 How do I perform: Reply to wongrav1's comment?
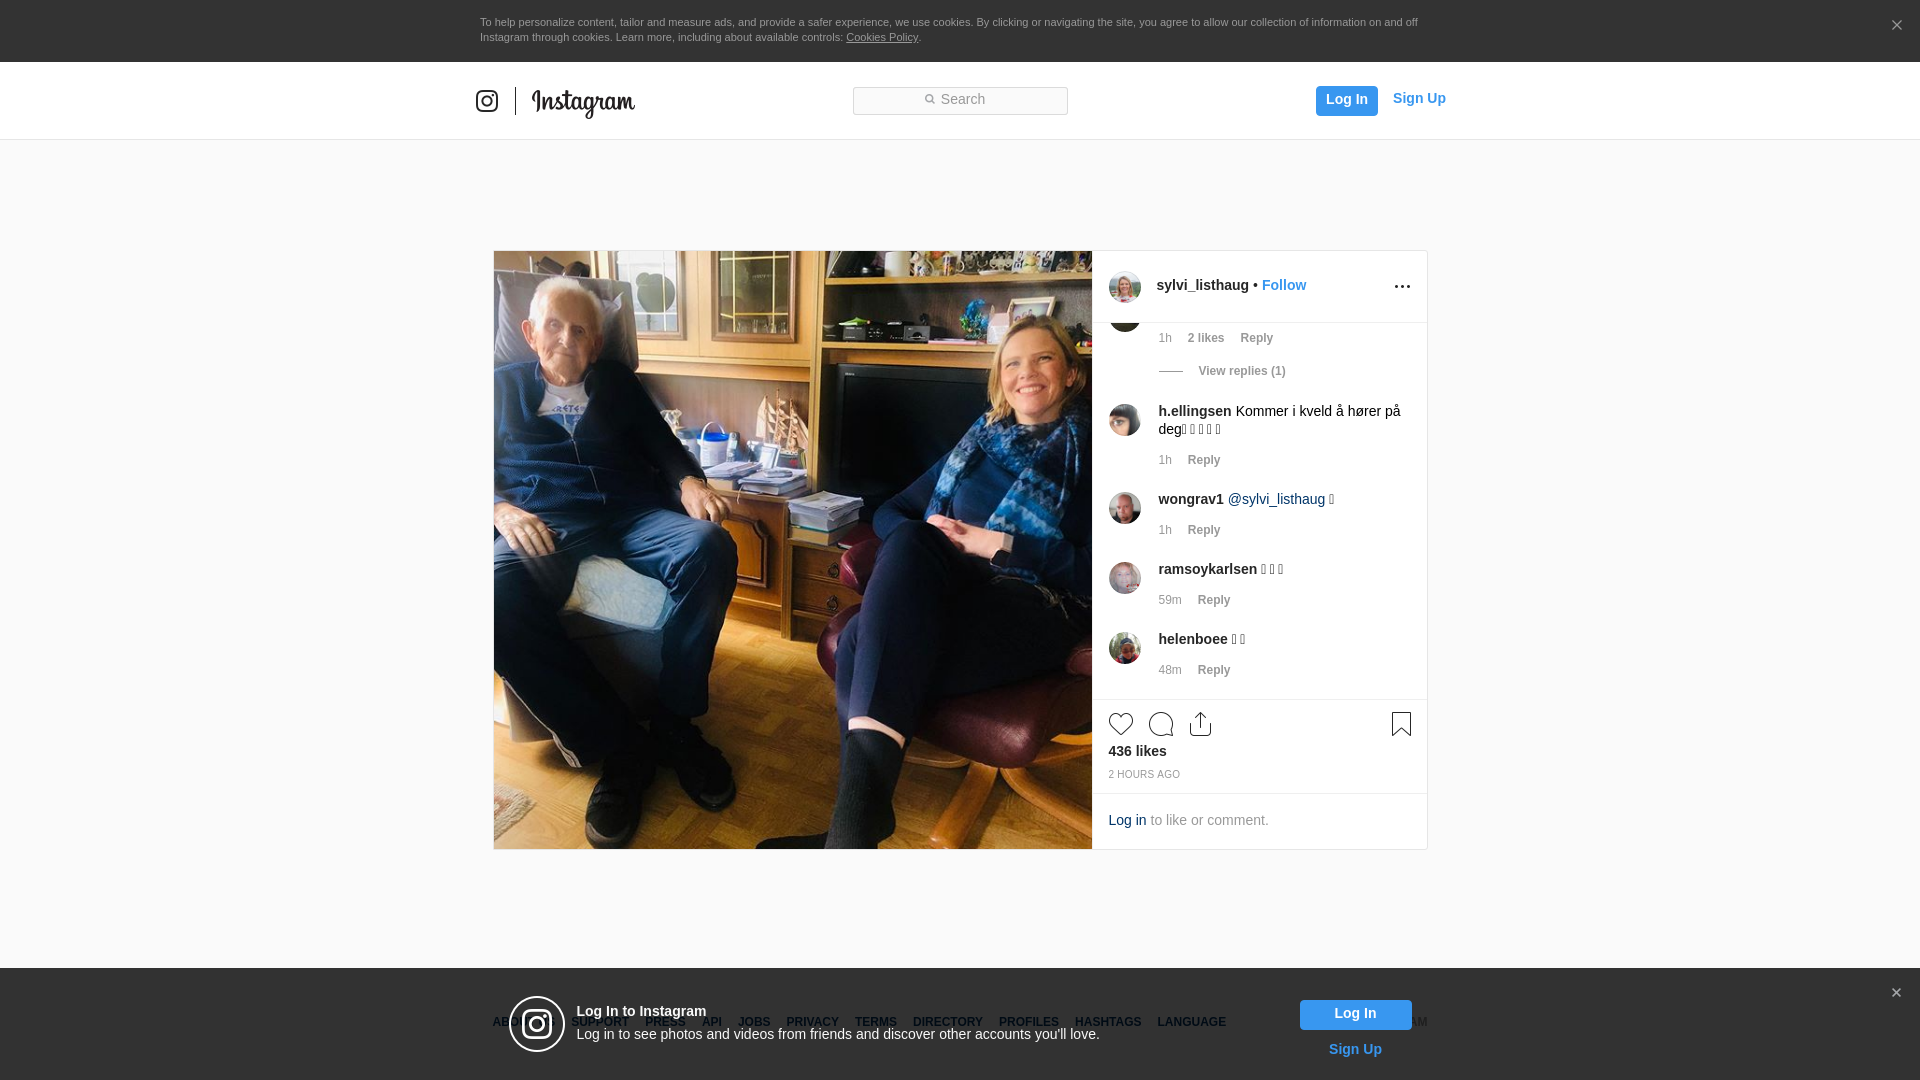pyautogui.click(x=1203, y=530)
